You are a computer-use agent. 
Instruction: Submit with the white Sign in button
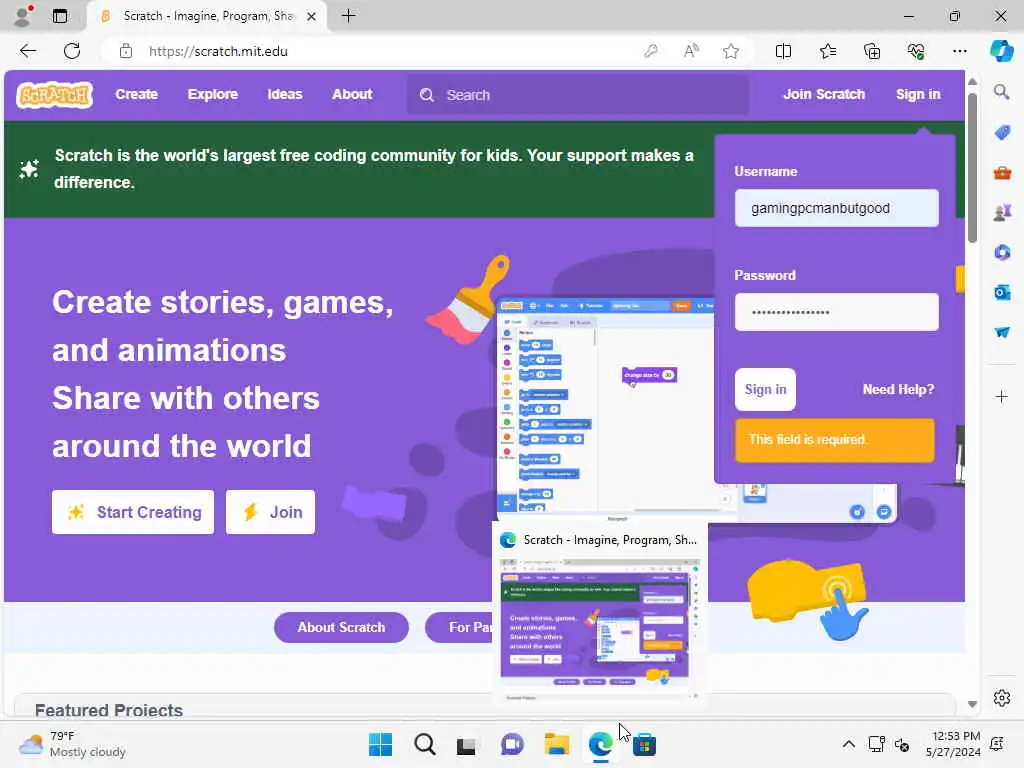765,390
